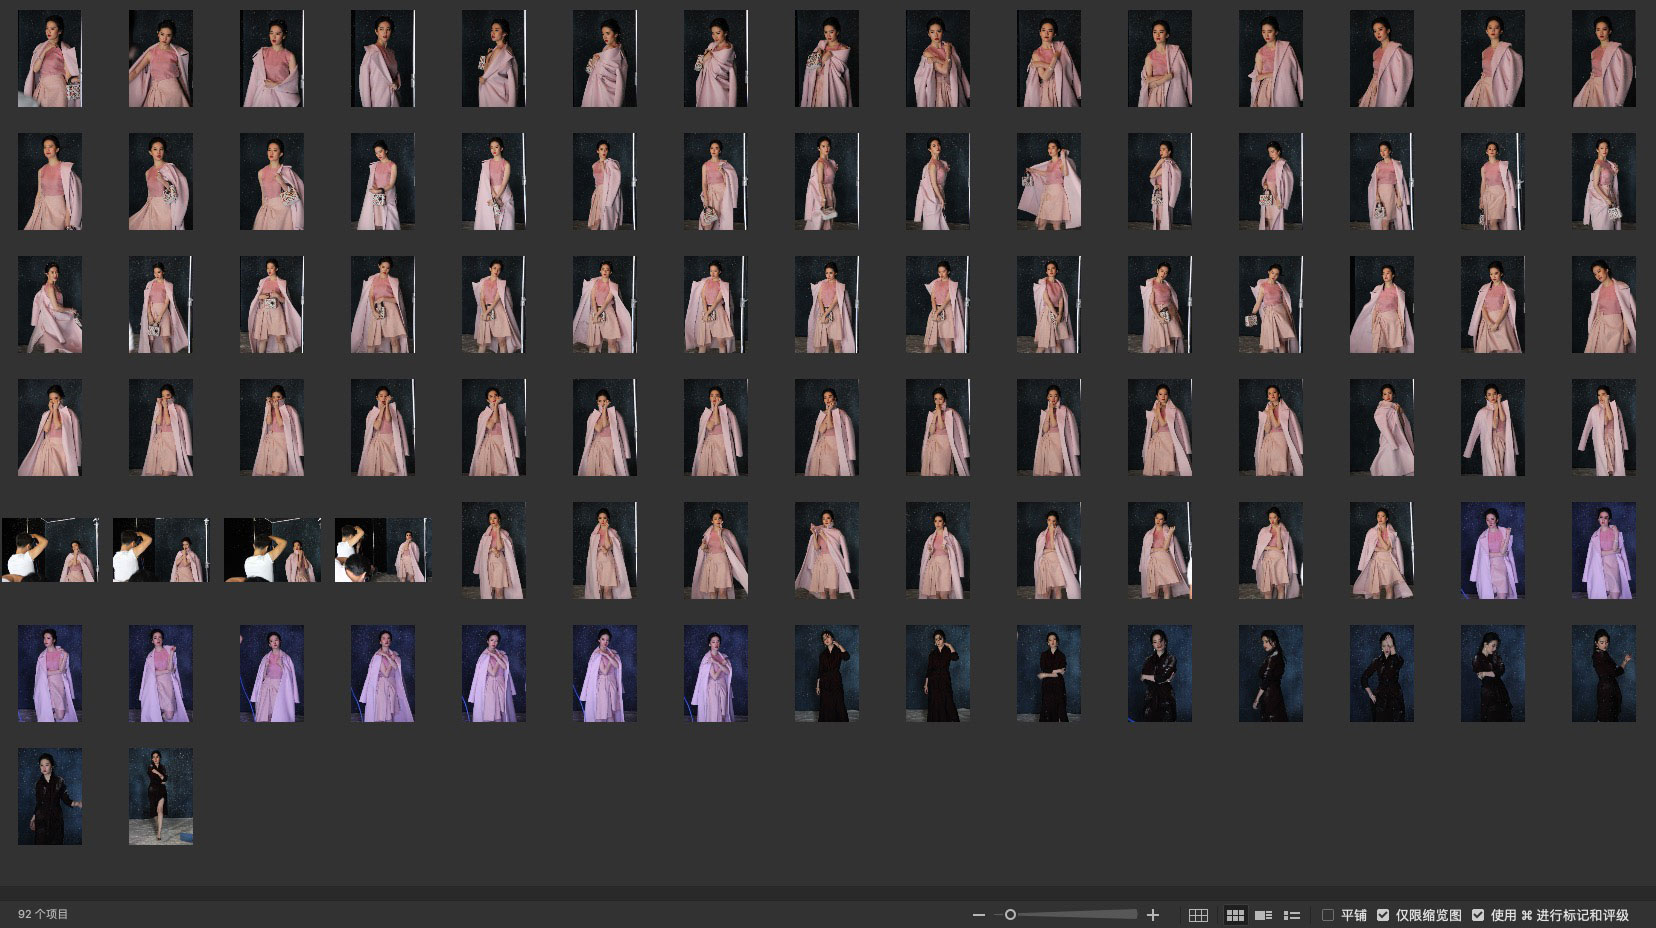Viewport: 1656px width, 928px height.
Task: Select the fourth landscape behind-the-scenes thumbnail
Action: pos(382,550)
